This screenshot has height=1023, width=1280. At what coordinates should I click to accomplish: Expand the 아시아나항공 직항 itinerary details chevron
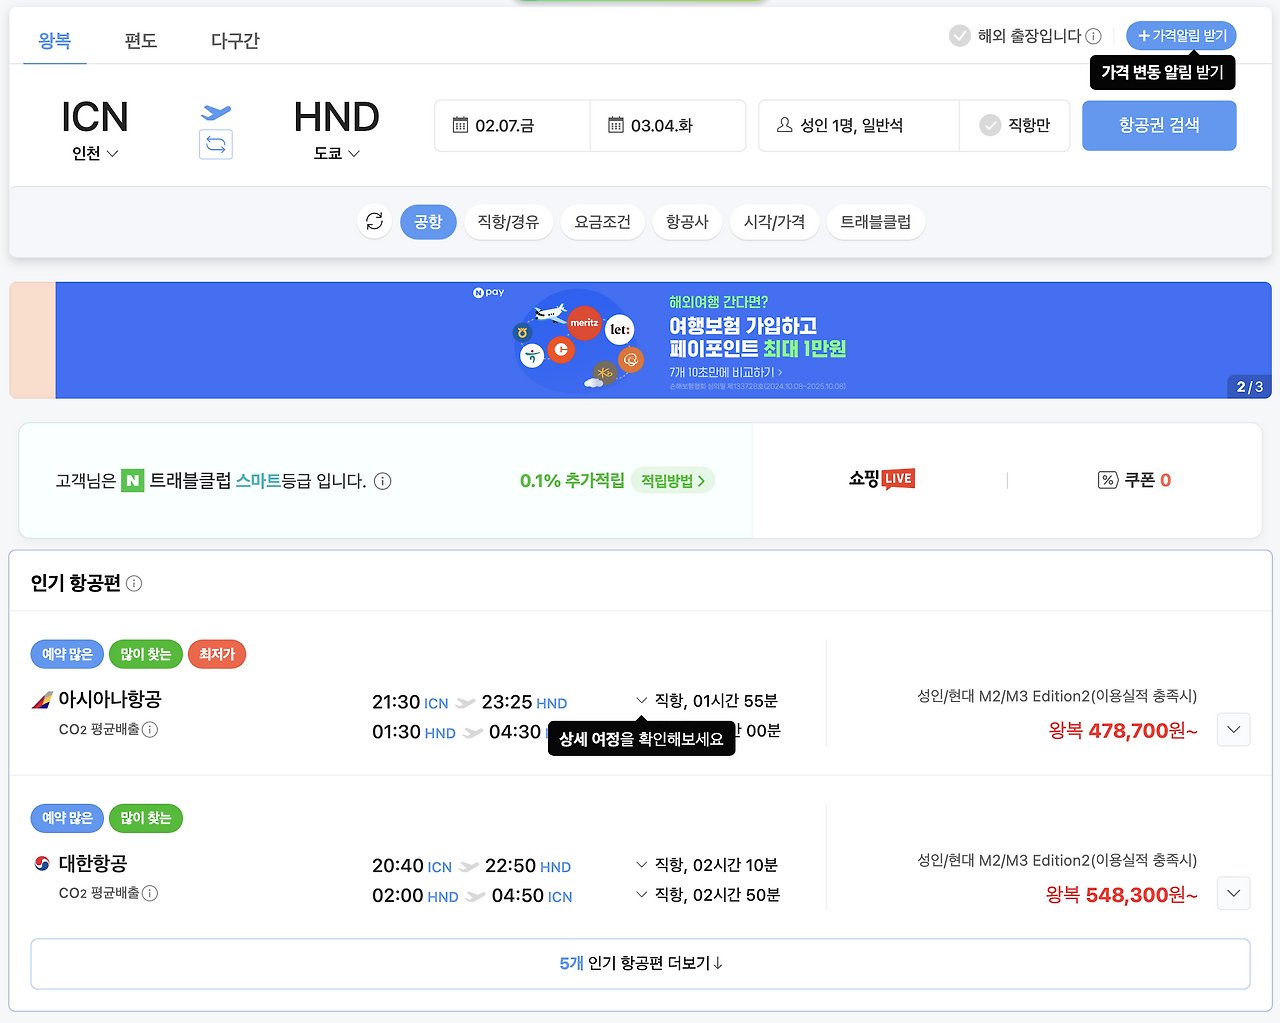pyautogui.click(x=640, y=700)
